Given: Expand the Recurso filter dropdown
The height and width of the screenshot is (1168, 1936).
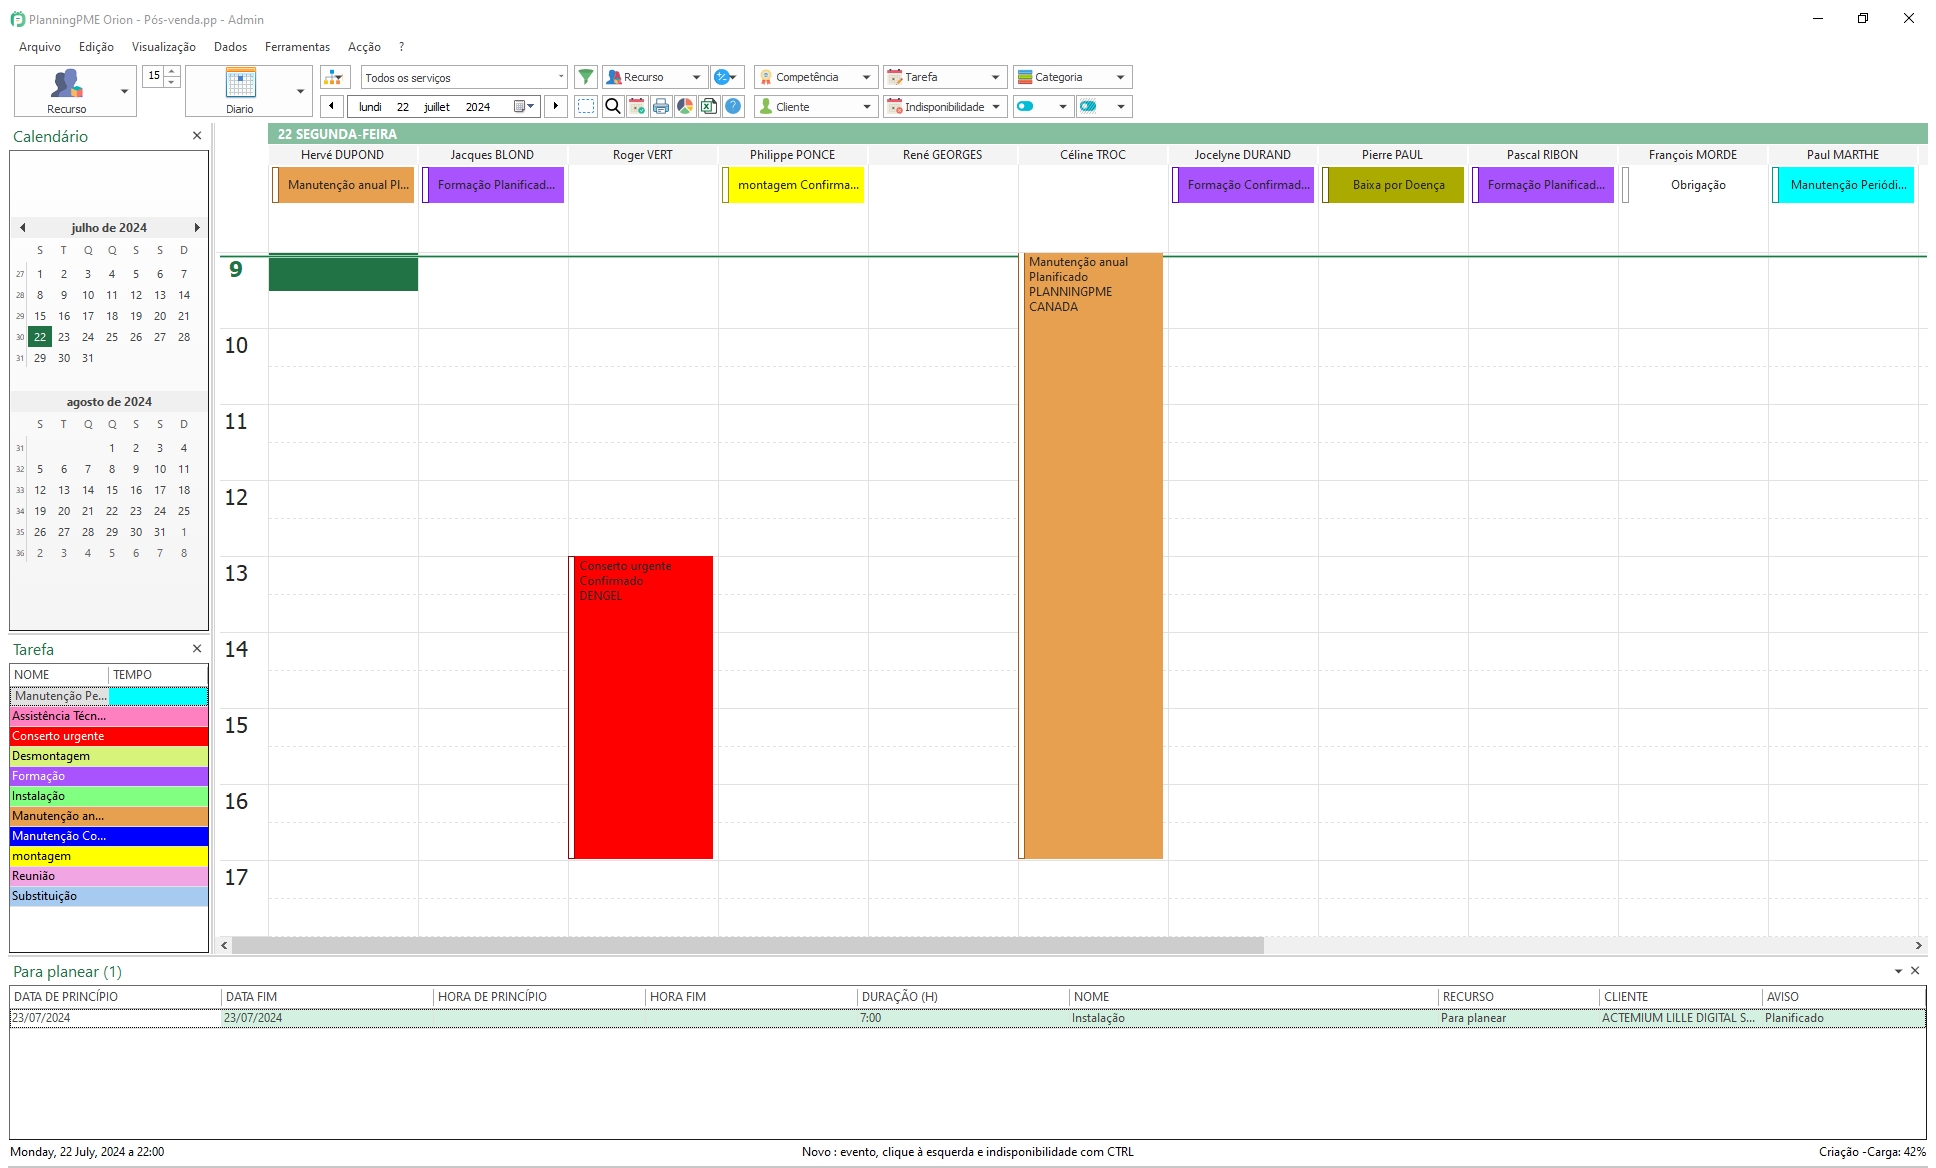Looking at the screenshot, I should [x=697, y=77].
